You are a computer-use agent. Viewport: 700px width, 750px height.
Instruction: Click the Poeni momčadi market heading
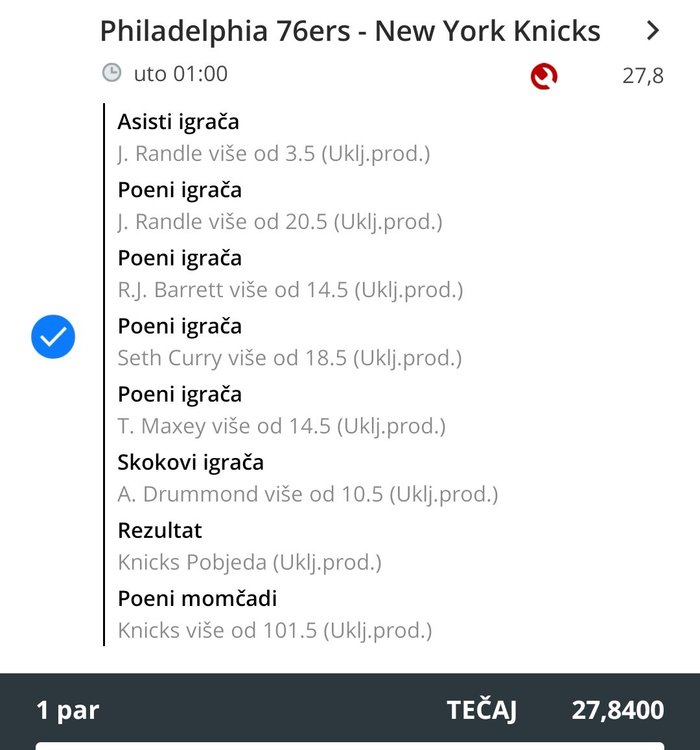[198, 599]
